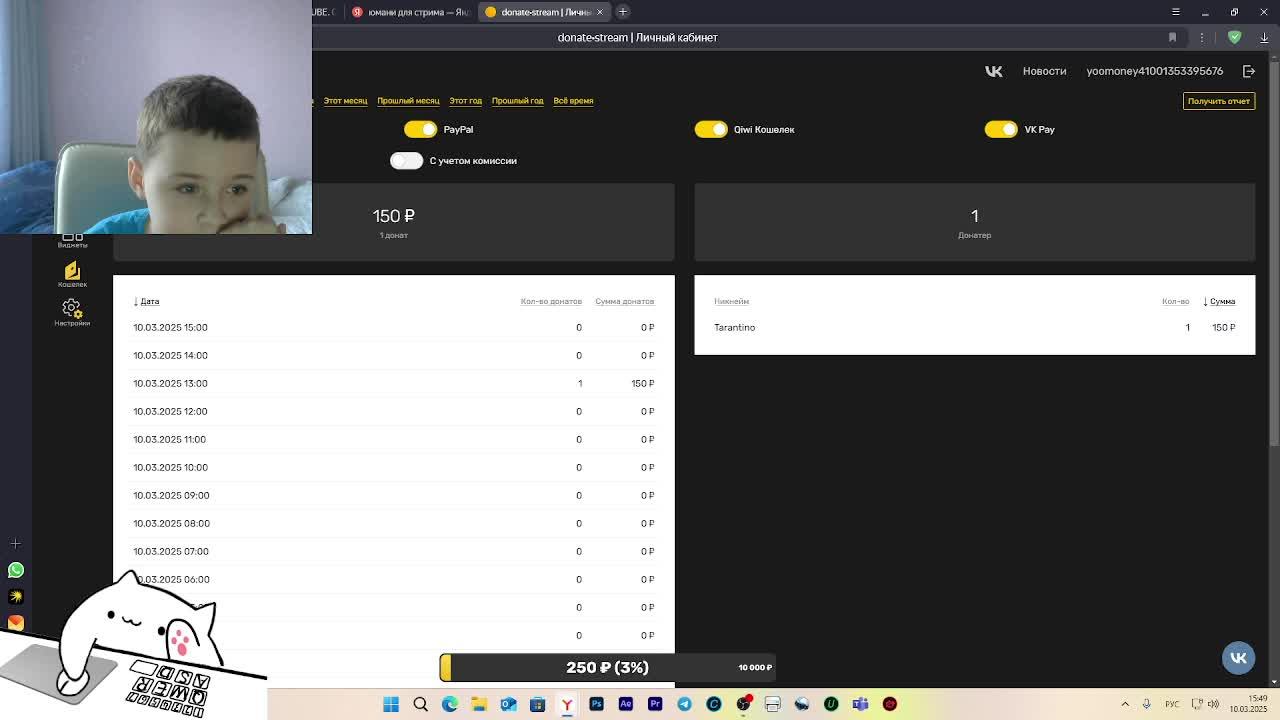This screenshot has width=1280, height=720.
Task: Launch Adobe Photoshop from the taskbar
Action: (596, 704)
